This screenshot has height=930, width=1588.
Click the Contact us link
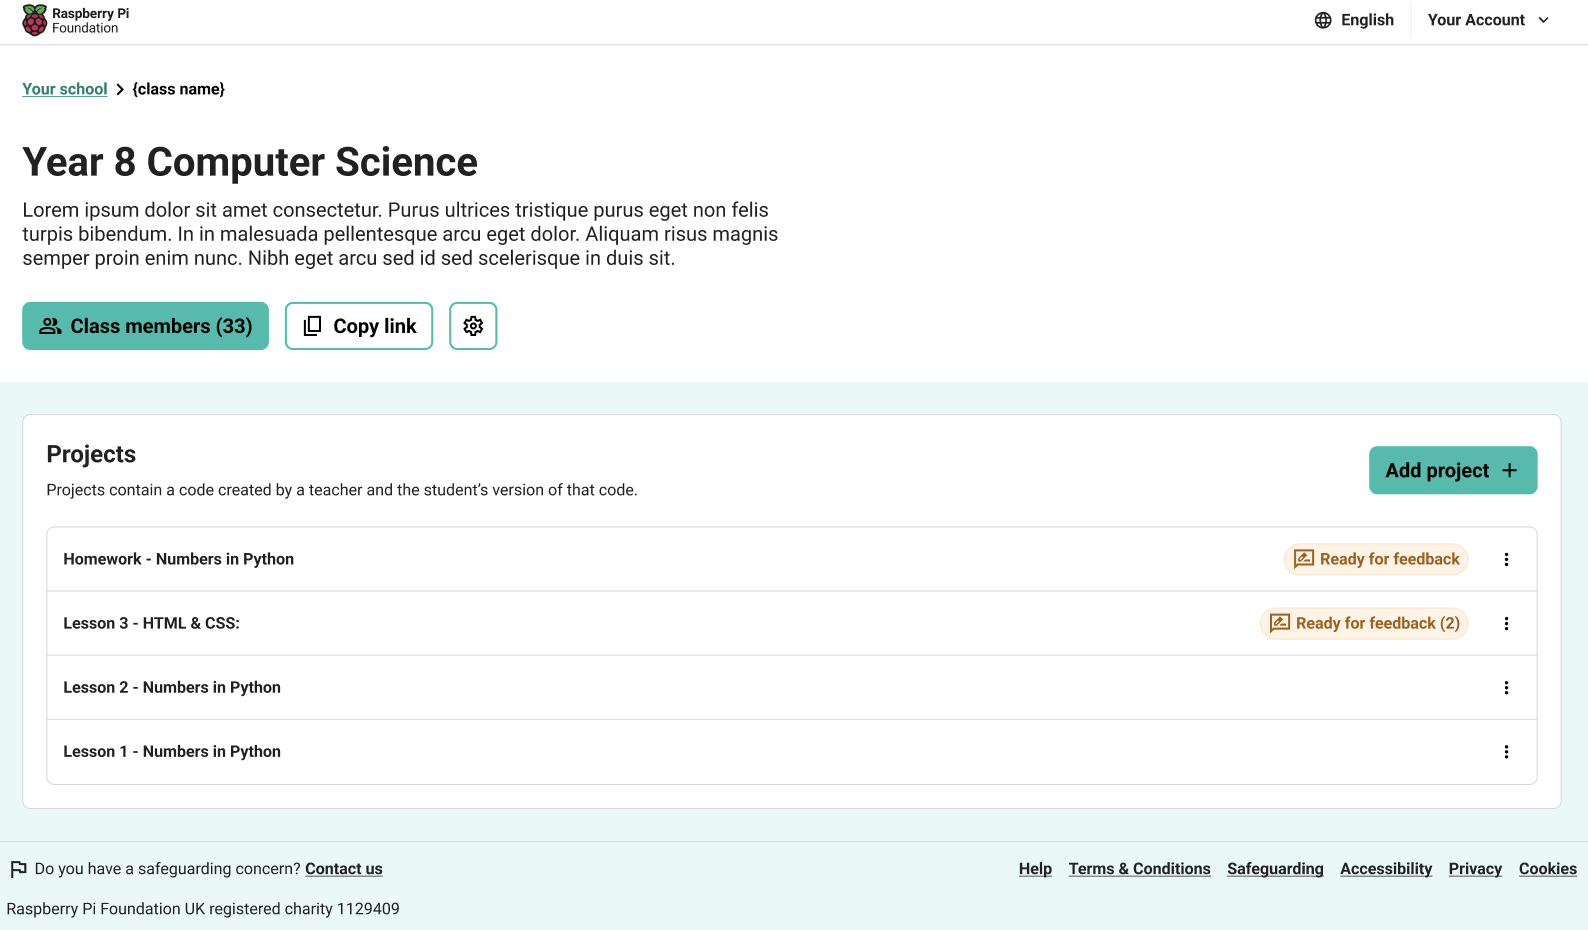tap(343, 869)
